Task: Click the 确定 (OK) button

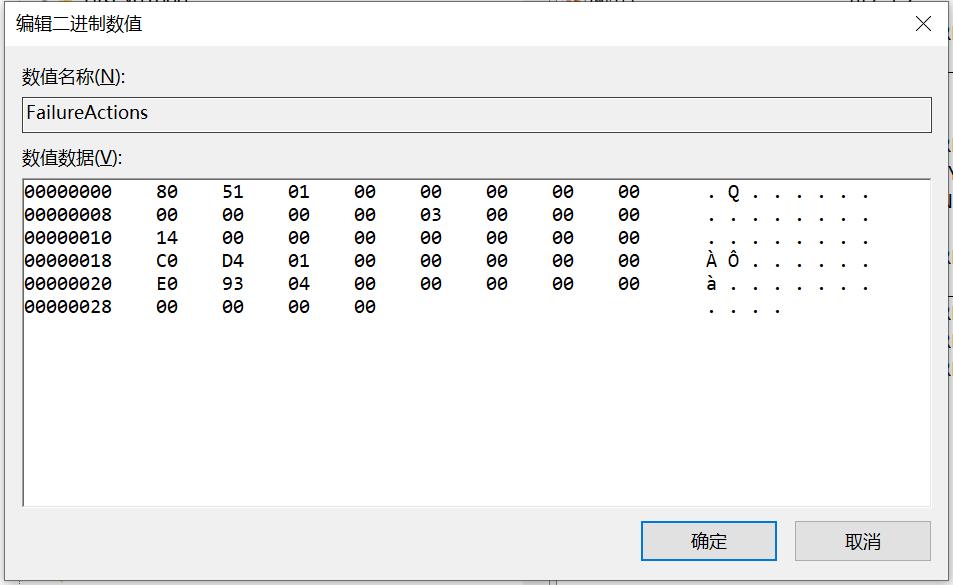Action: [708, 540]
